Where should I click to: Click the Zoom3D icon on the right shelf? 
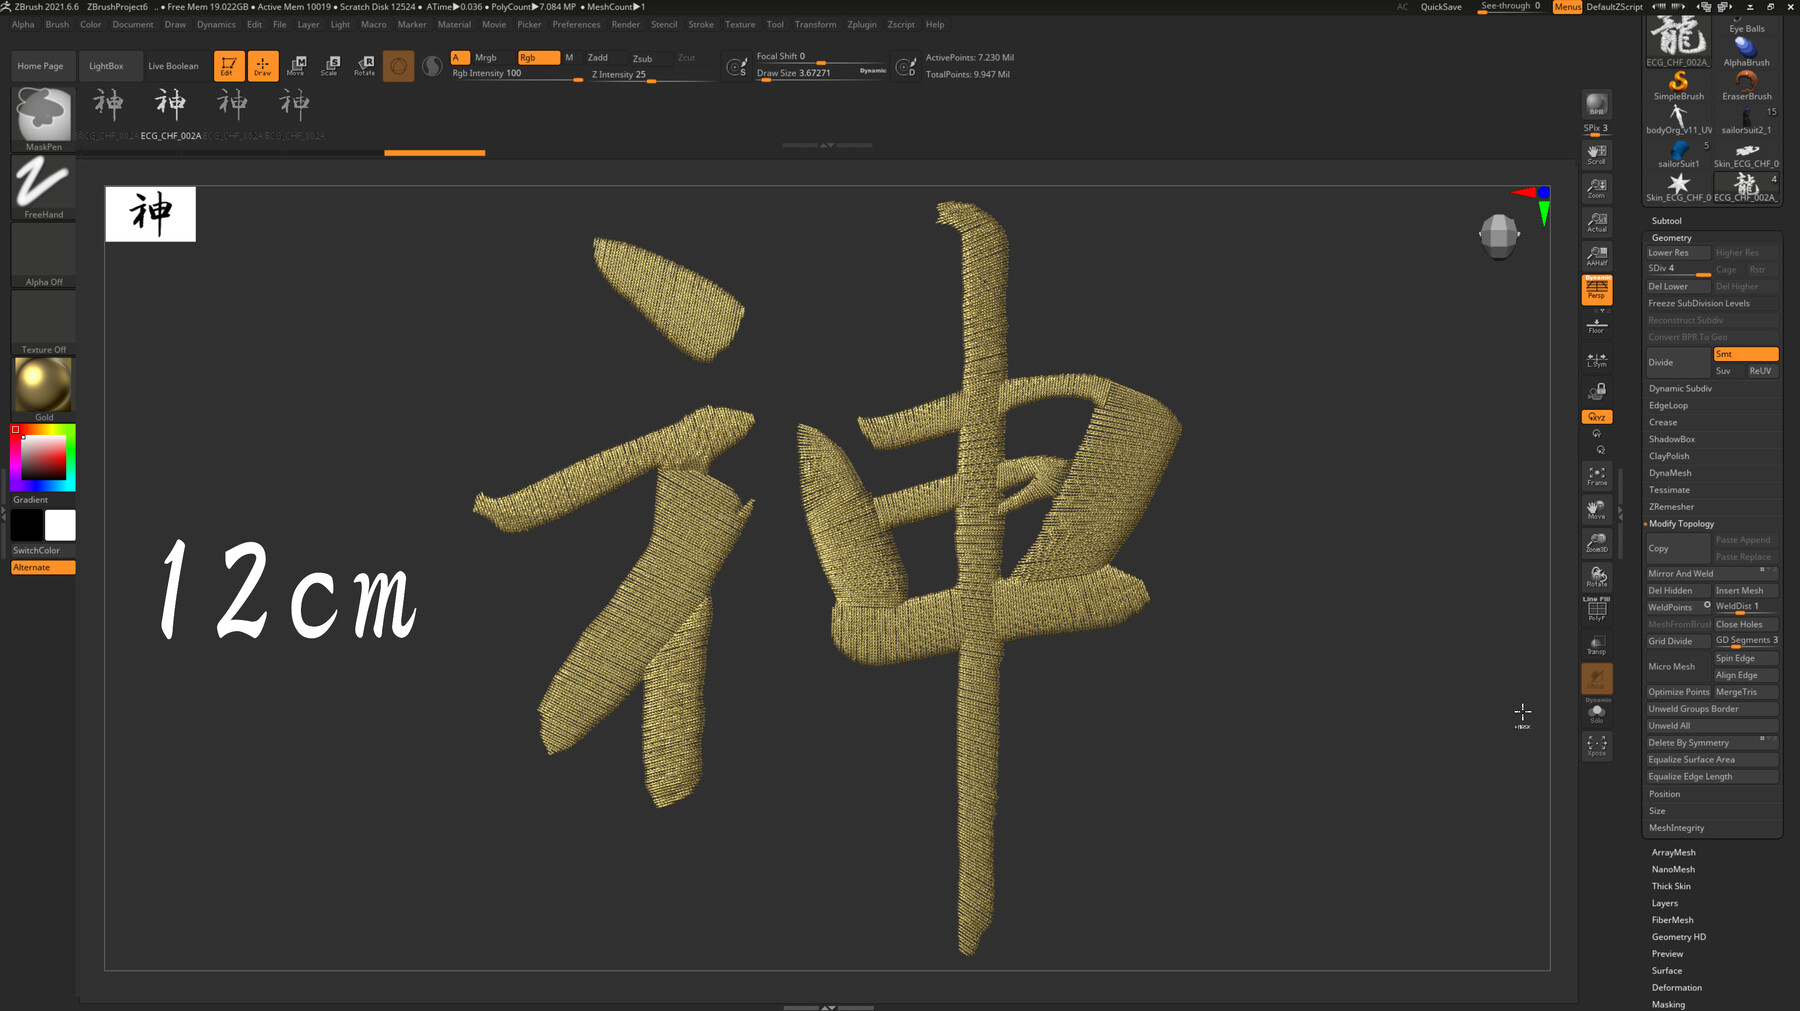[1596, 543]
